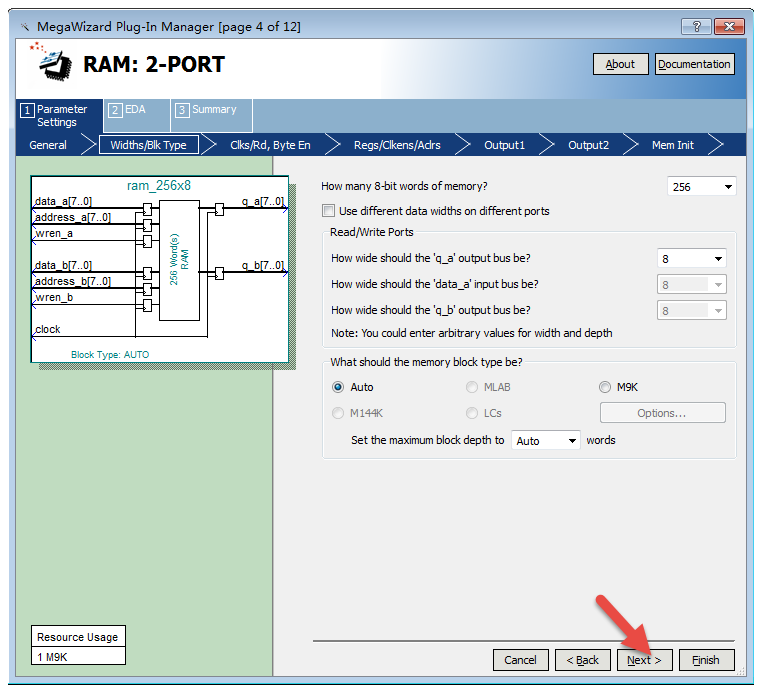Open the data_a input bus width dropdown
Viewport: 762px width, 693px height.
point(691,285)
